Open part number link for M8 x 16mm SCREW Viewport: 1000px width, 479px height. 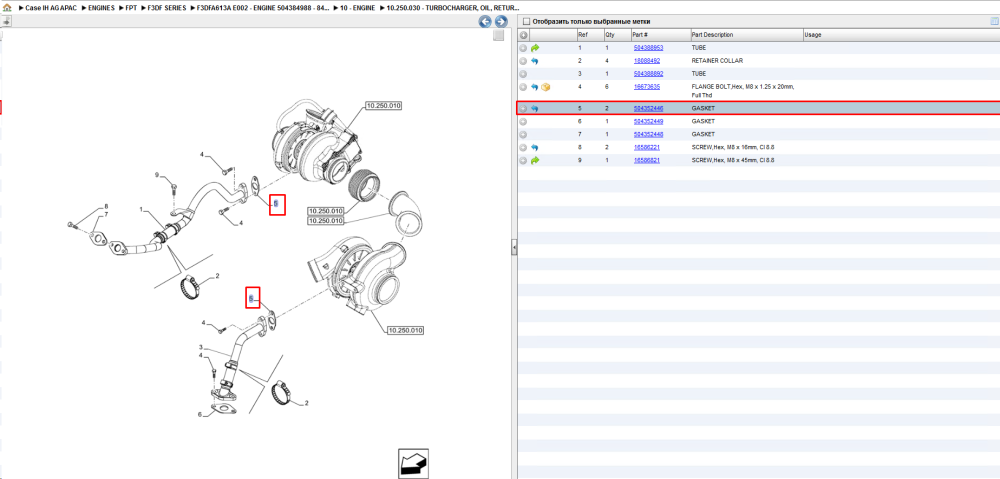pos(646,147)
